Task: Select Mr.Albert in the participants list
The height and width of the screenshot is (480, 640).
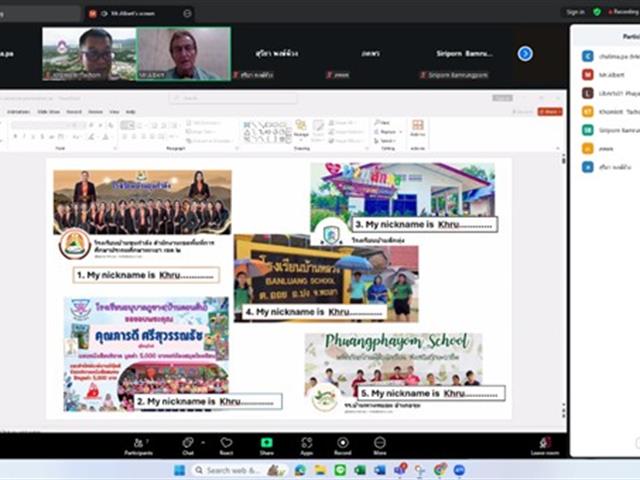Action: point(610,74)
